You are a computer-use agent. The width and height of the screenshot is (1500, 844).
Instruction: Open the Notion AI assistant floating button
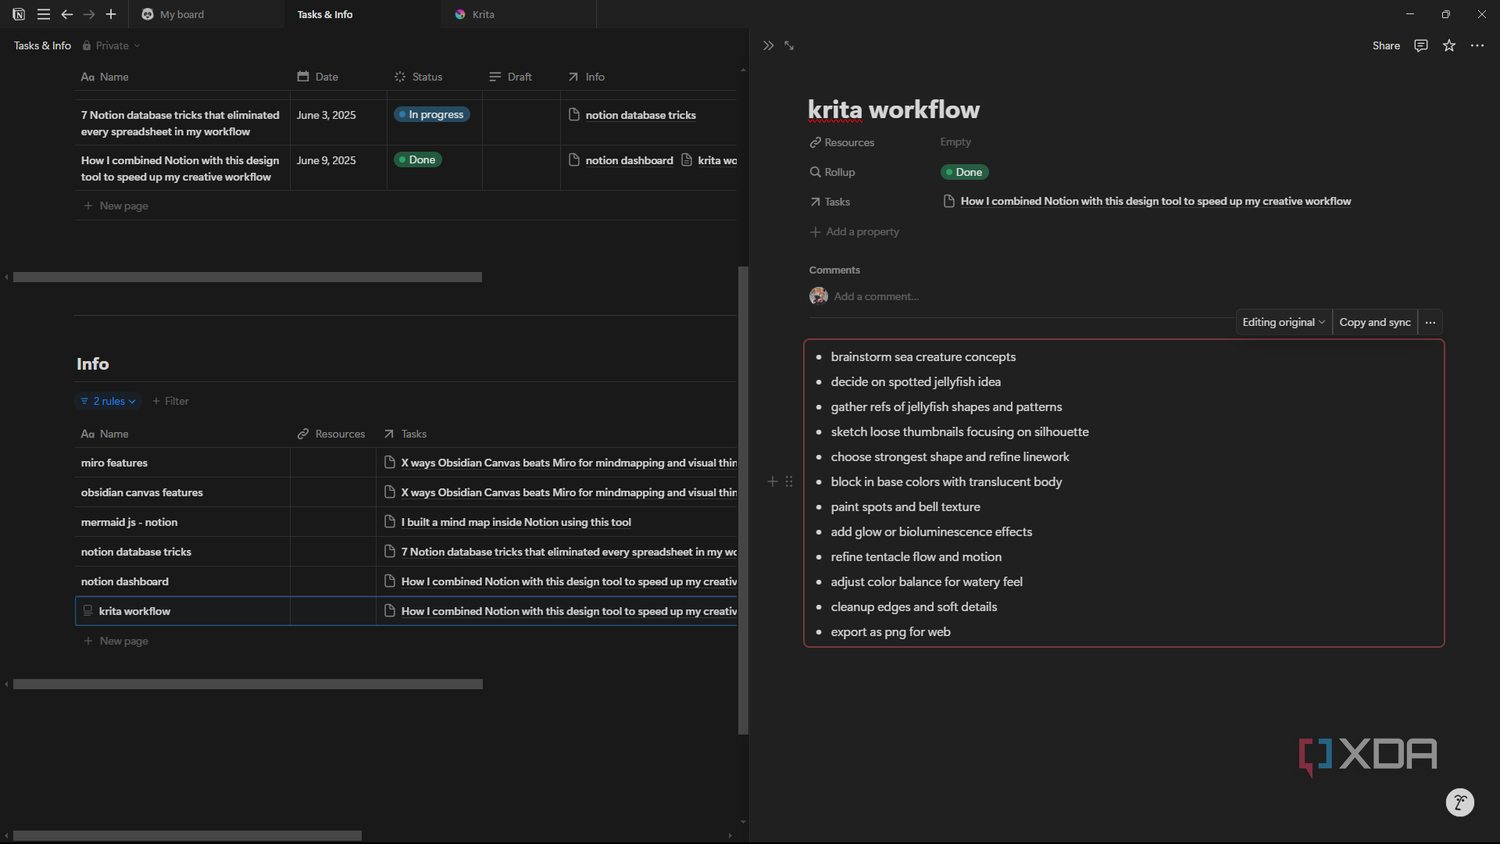pos(1460,802)
